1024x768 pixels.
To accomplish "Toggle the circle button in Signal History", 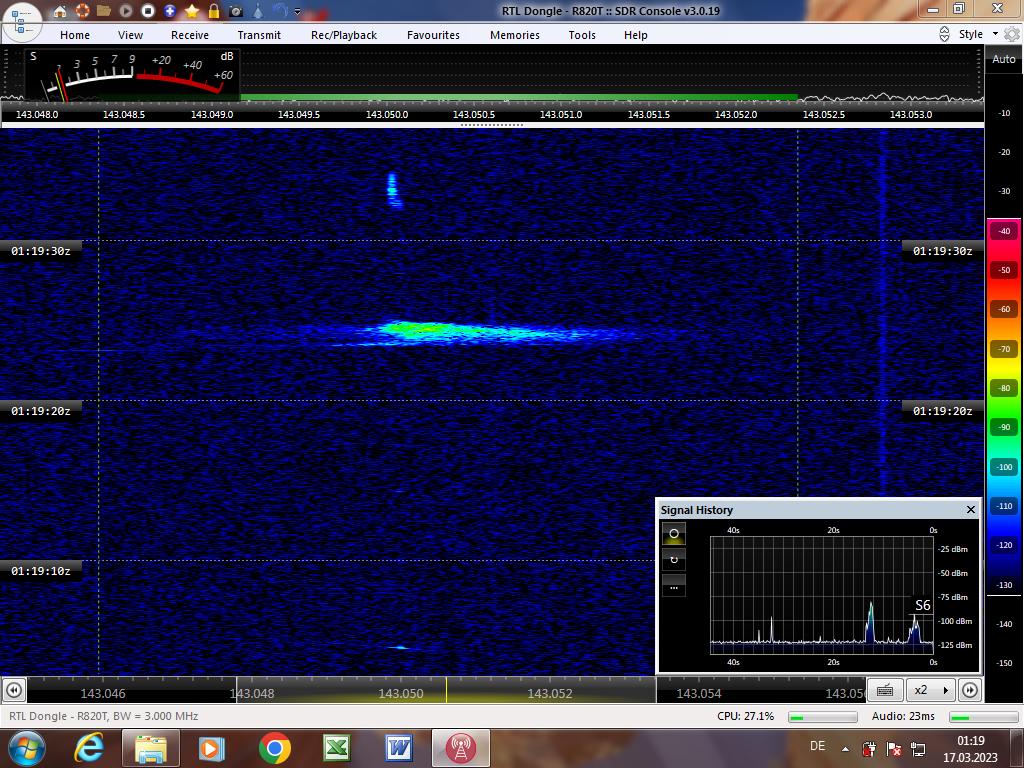I will point(674,534).
